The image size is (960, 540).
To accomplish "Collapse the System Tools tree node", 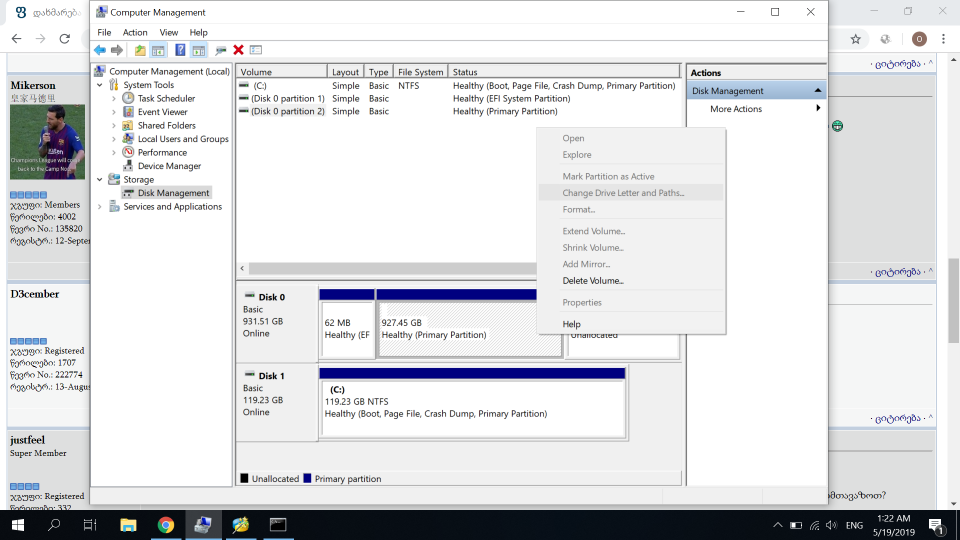I will pos(100,85).
